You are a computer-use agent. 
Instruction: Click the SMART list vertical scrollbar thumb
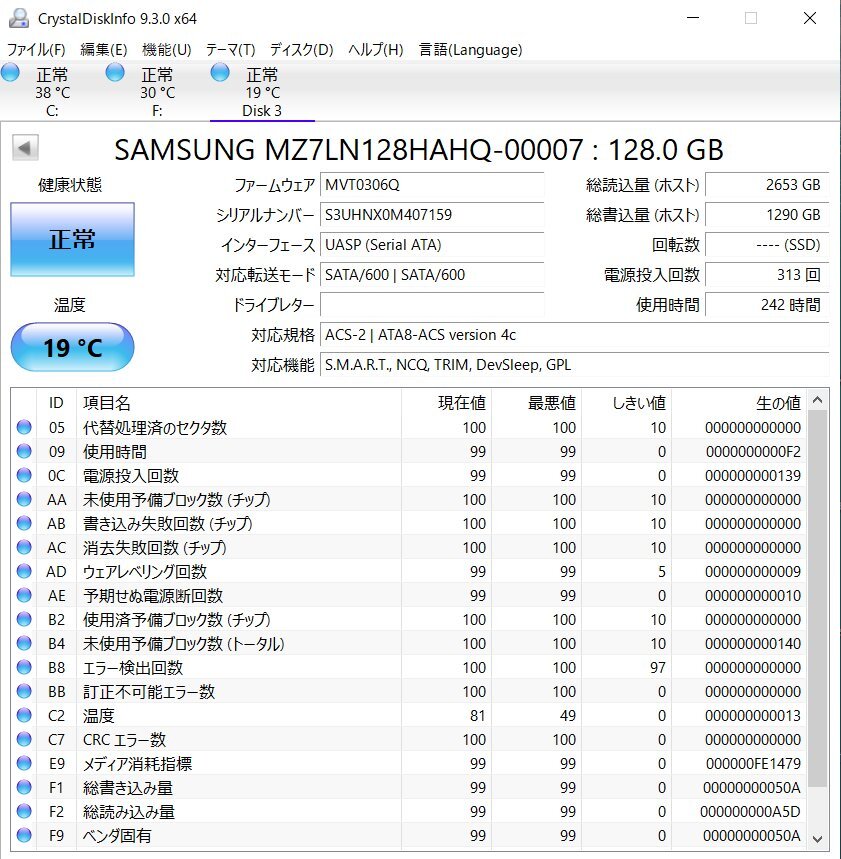[817, 599]
